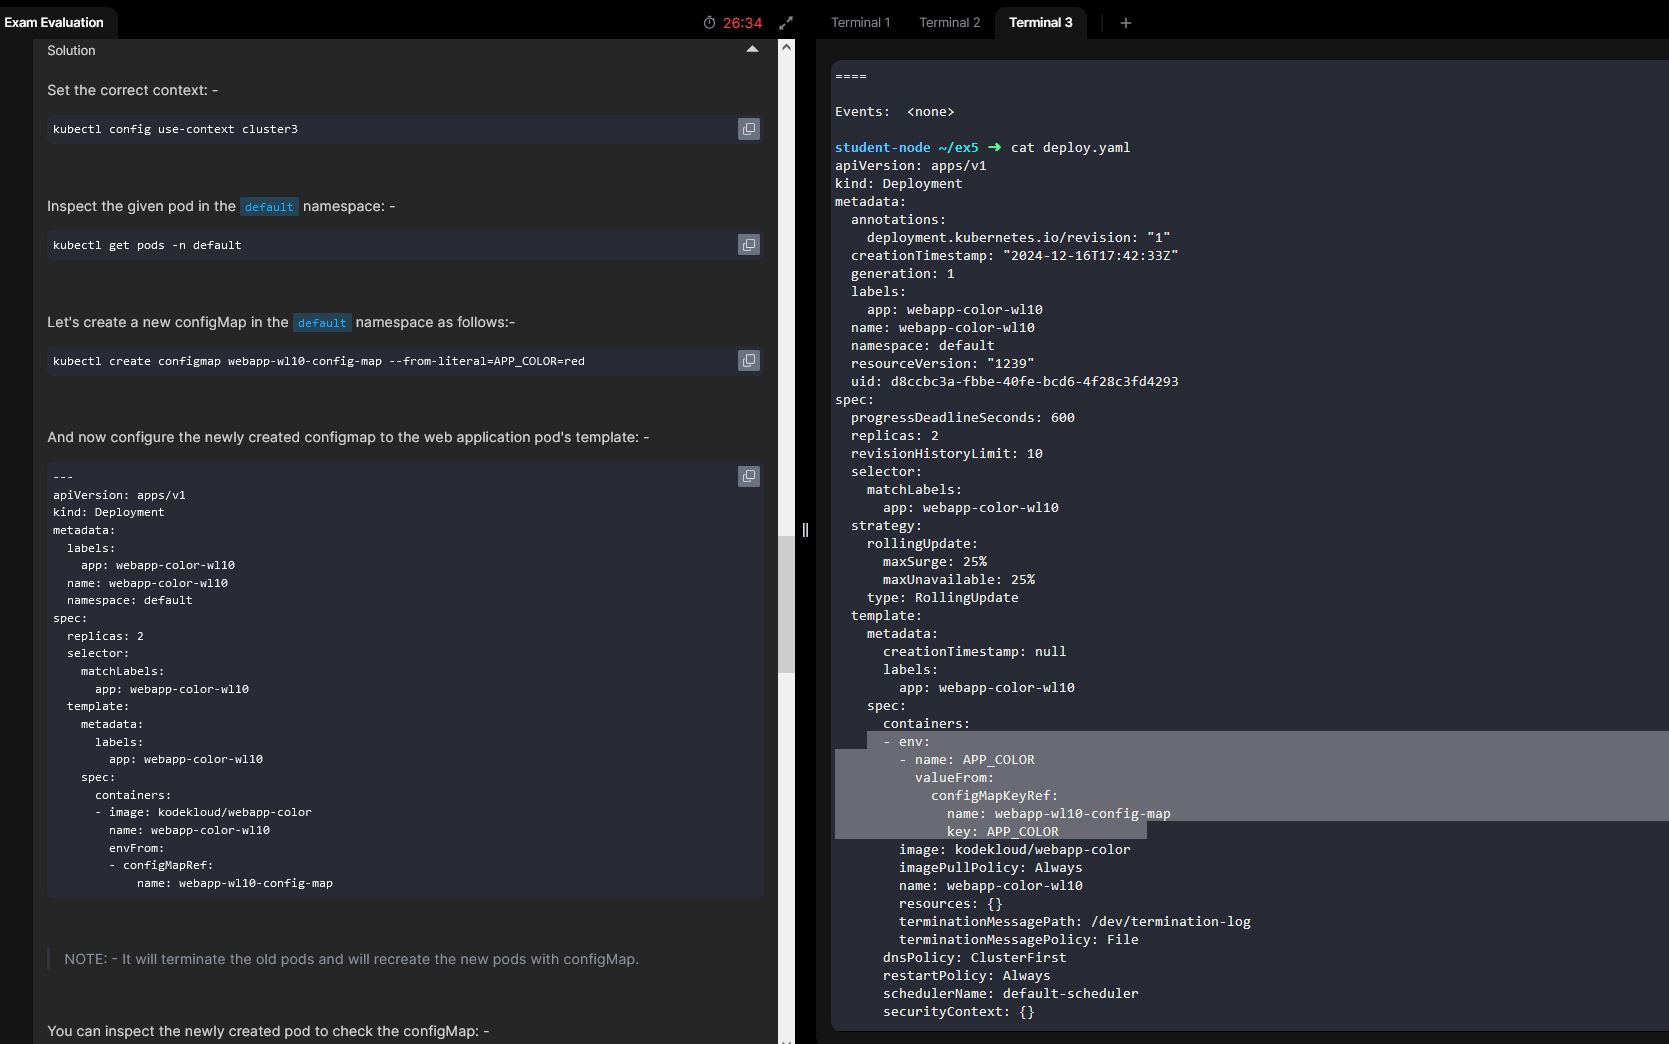This screenshot has height=1044, width=1669.
Task: Click the clock icon beside the timer
Action: 709,23
